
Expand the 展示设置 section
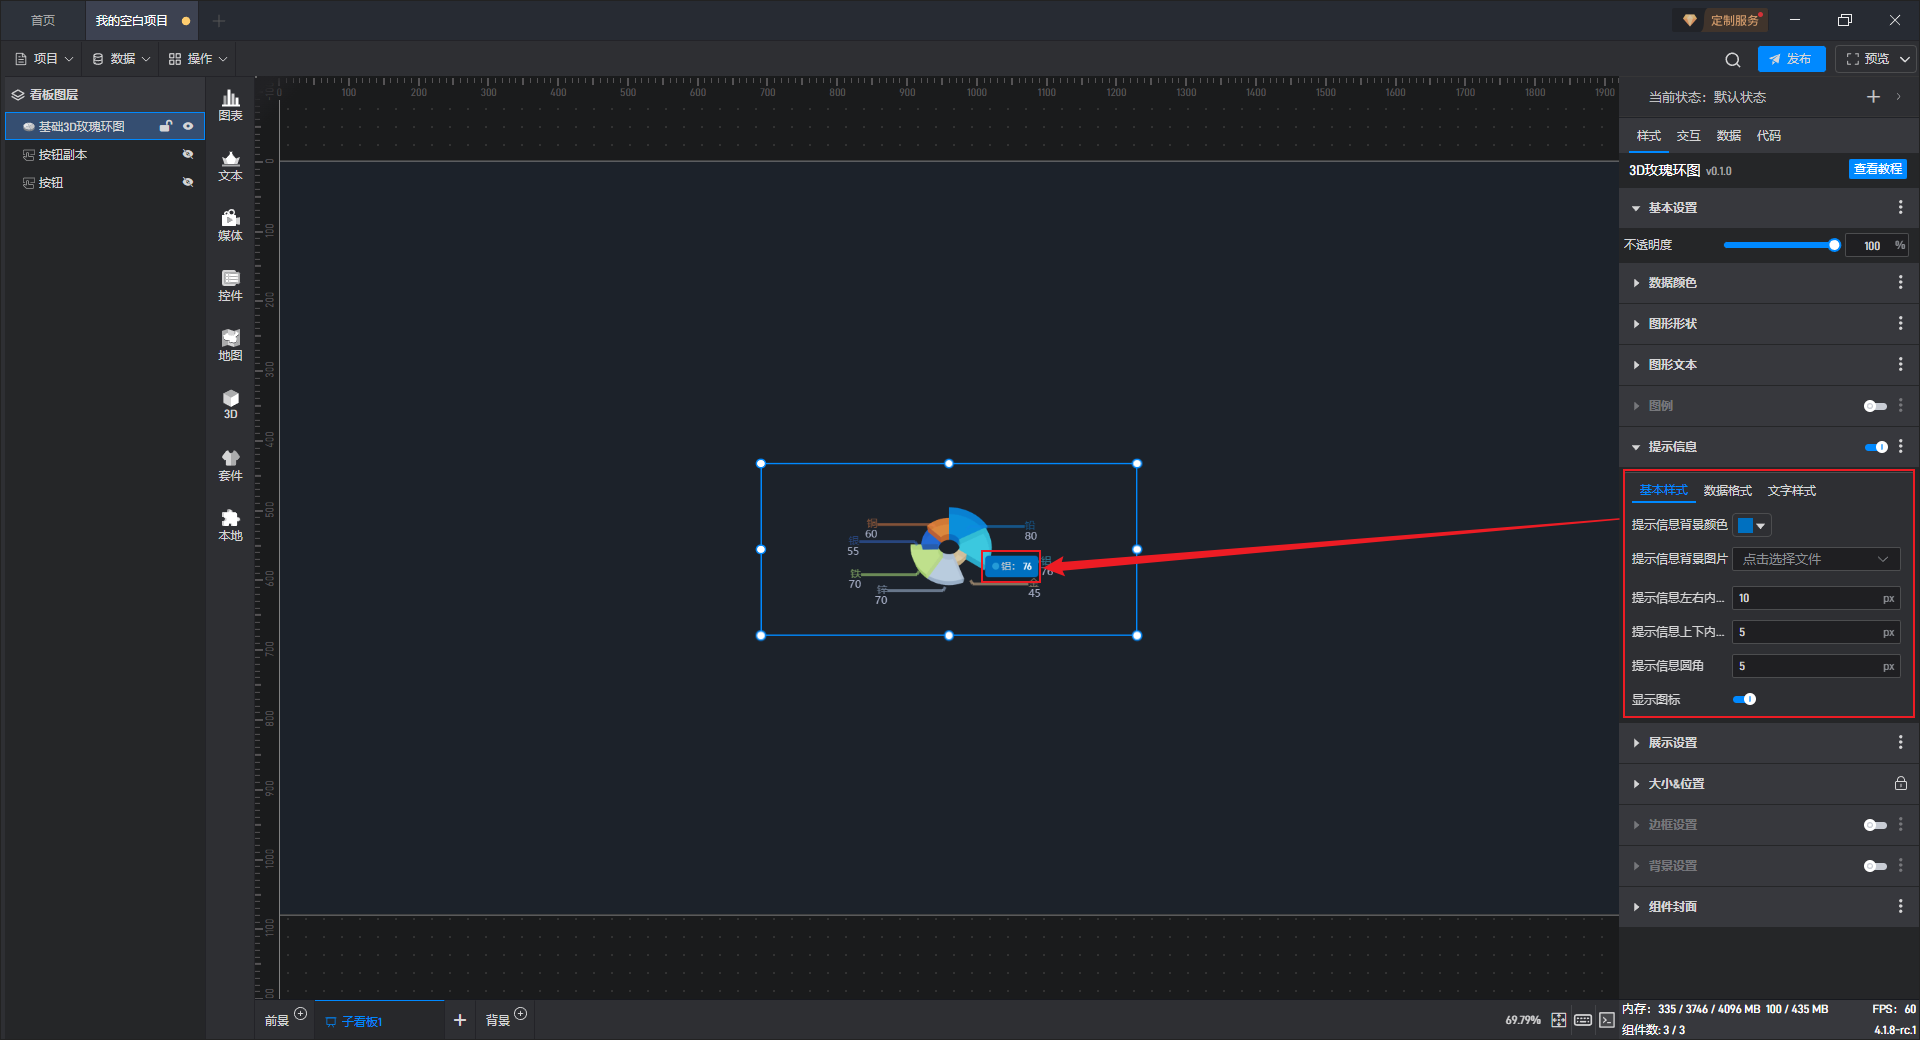[1636, 743]
